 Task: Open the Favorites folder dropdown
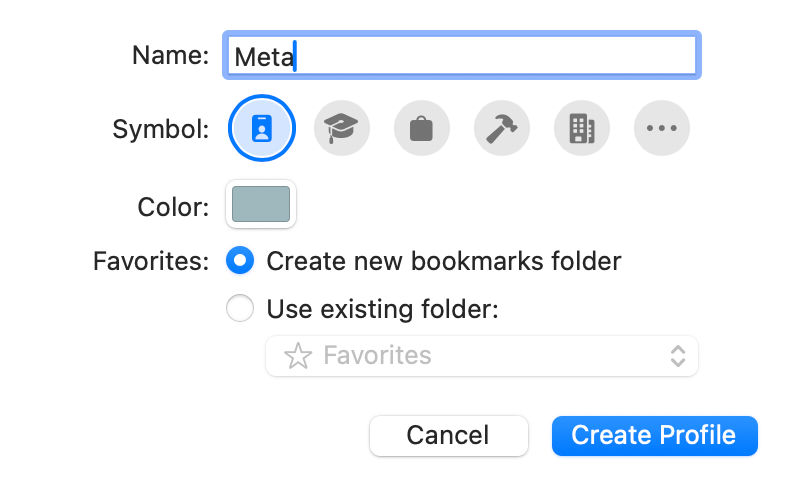click(x=481, y=356)
